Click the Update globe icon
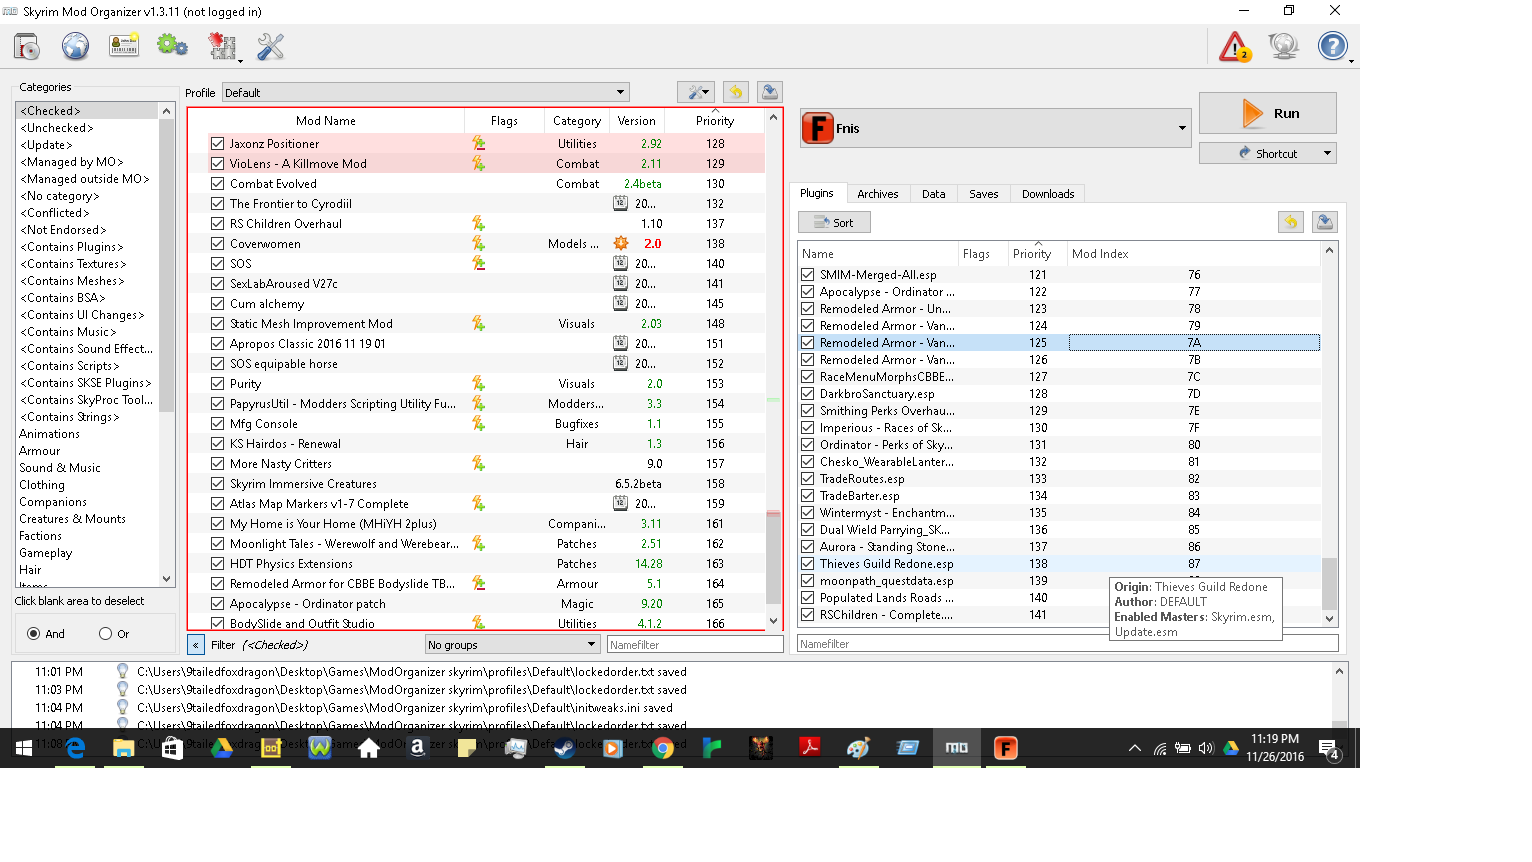 point(1284,46)
